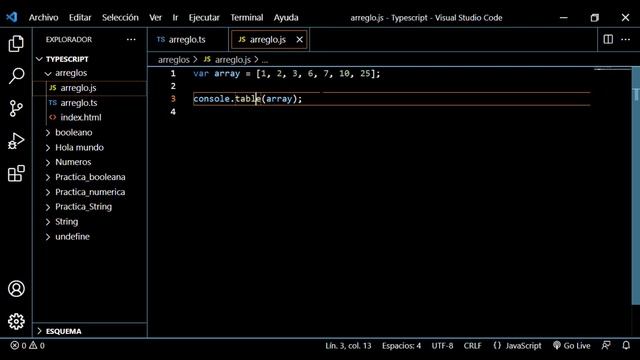Open the Explorer view in activity bar

point(16,44)
